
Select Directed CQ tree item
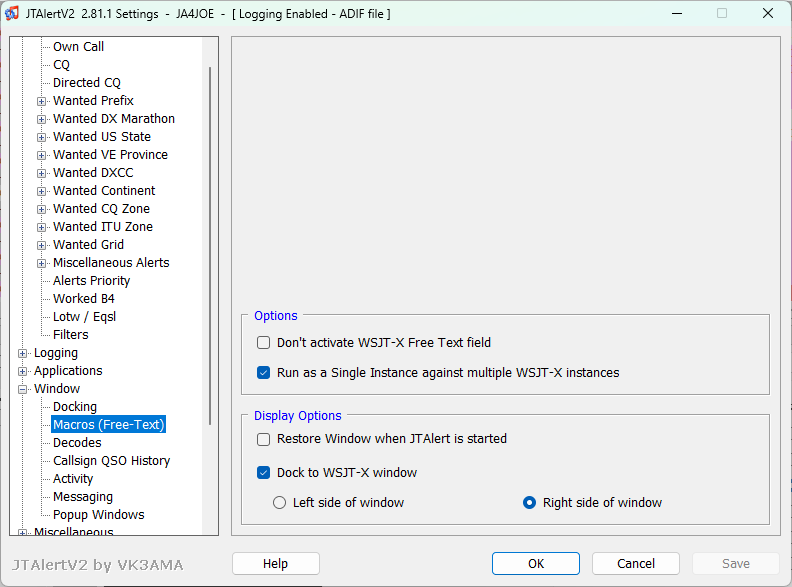click(x=87, y=82)
